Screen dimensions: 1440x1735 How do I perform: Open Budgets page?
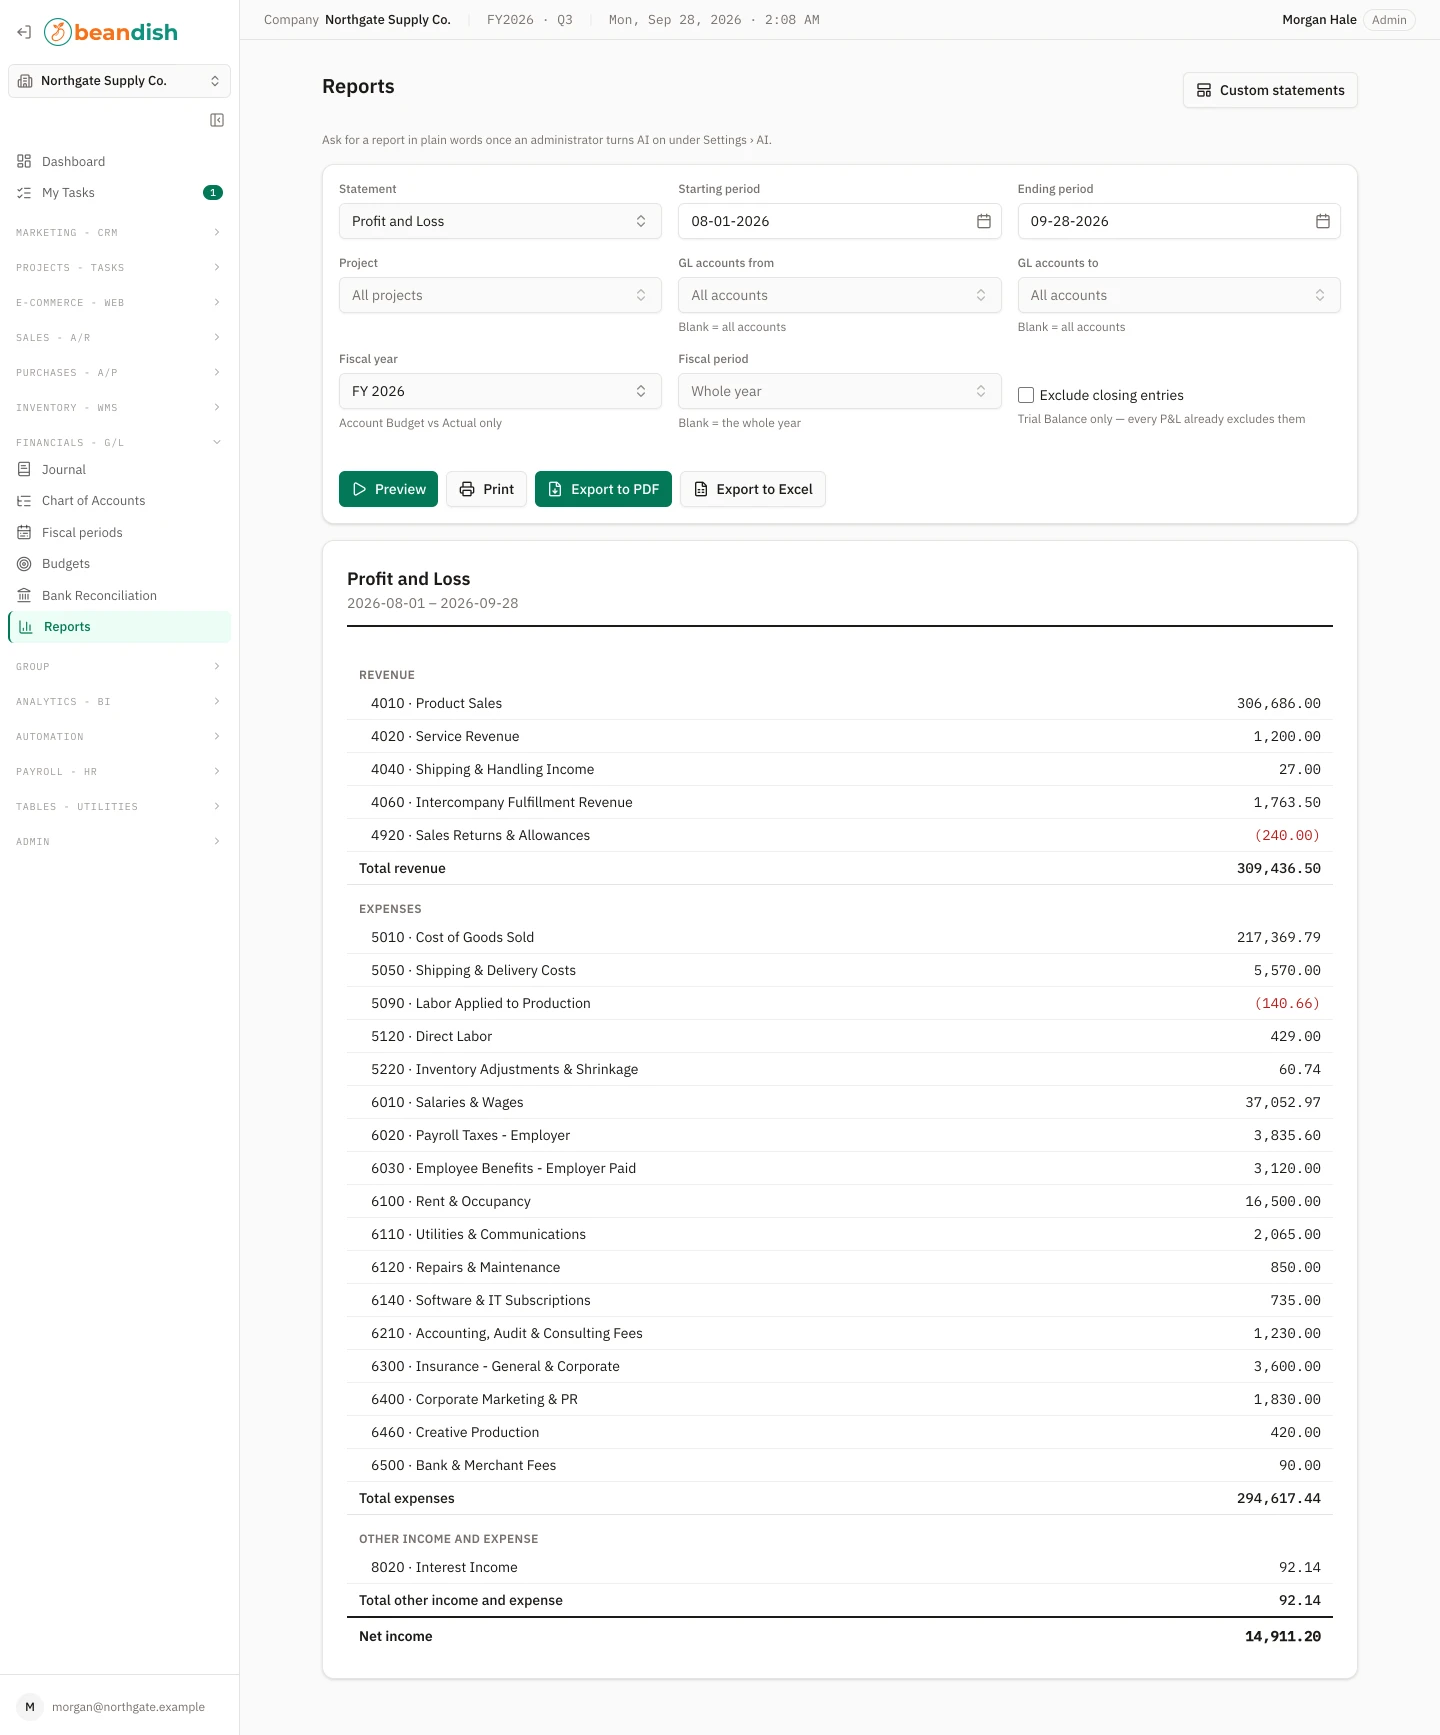119,564
